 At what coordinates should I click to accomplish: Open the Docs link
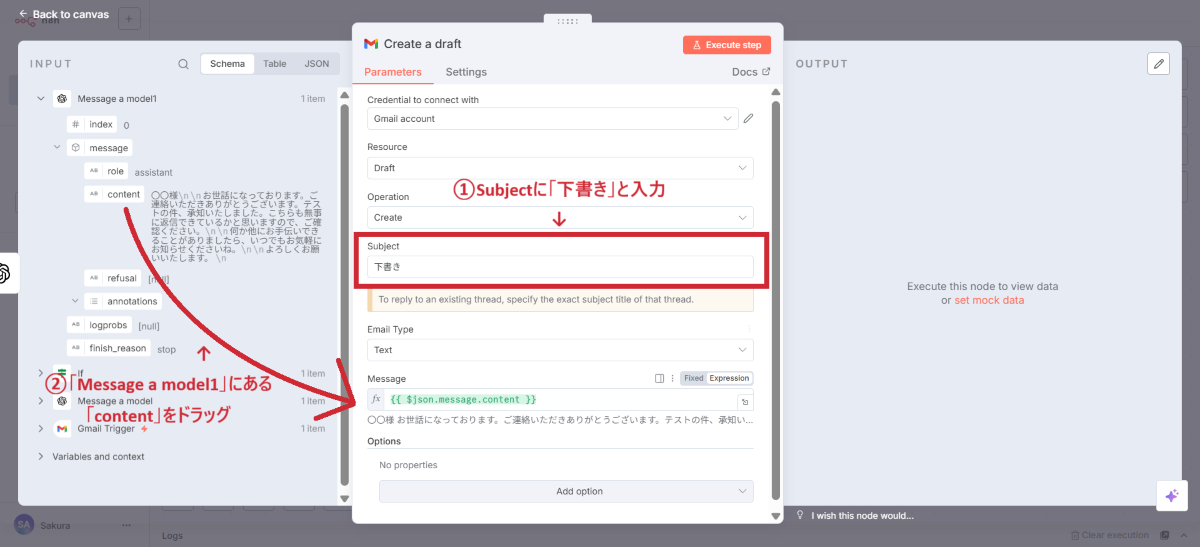point(751,72)
